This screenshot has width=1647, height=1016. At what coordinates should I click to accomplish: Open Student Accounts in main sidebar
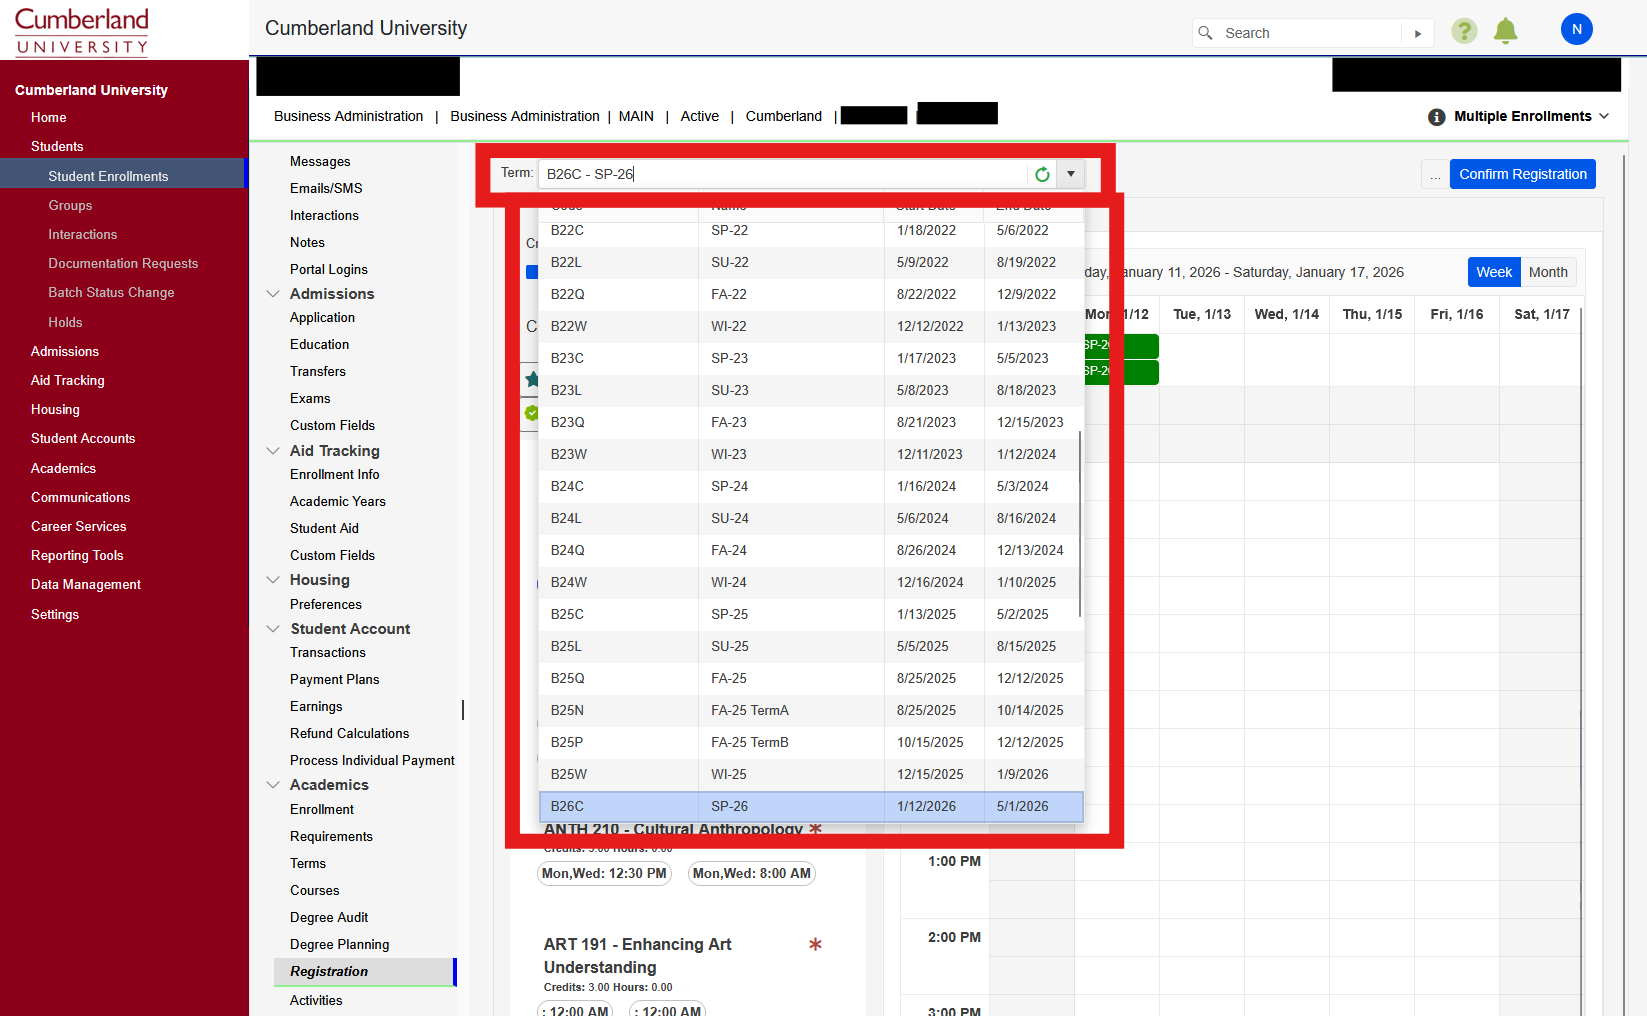83,438
